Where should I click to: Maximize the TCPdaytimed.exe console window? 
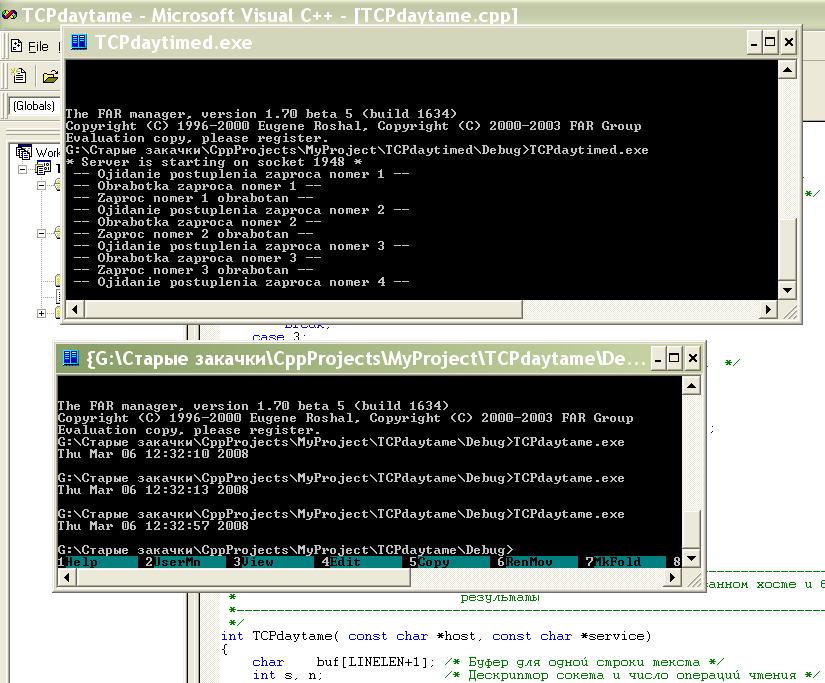pos(770,42)
